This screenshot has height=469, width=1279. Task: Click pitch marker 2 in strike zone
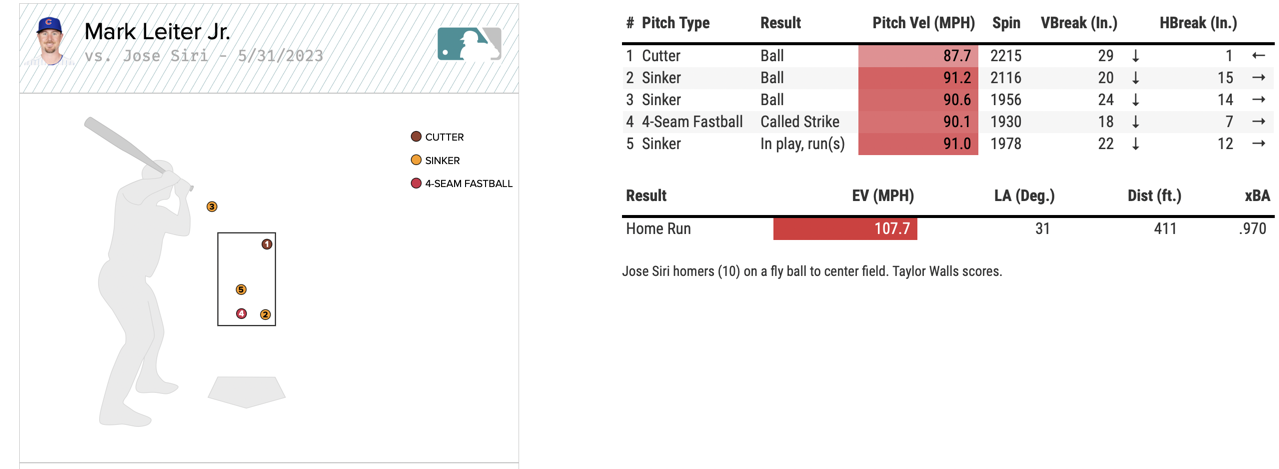click(x=265, y=314)
